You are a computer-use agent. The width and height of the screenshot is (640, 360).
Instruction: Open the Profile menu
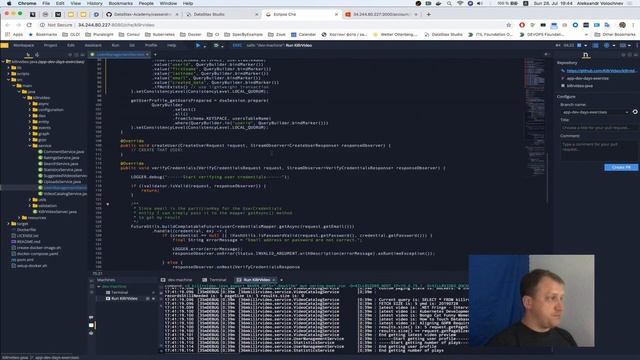(x=151, y=45)
